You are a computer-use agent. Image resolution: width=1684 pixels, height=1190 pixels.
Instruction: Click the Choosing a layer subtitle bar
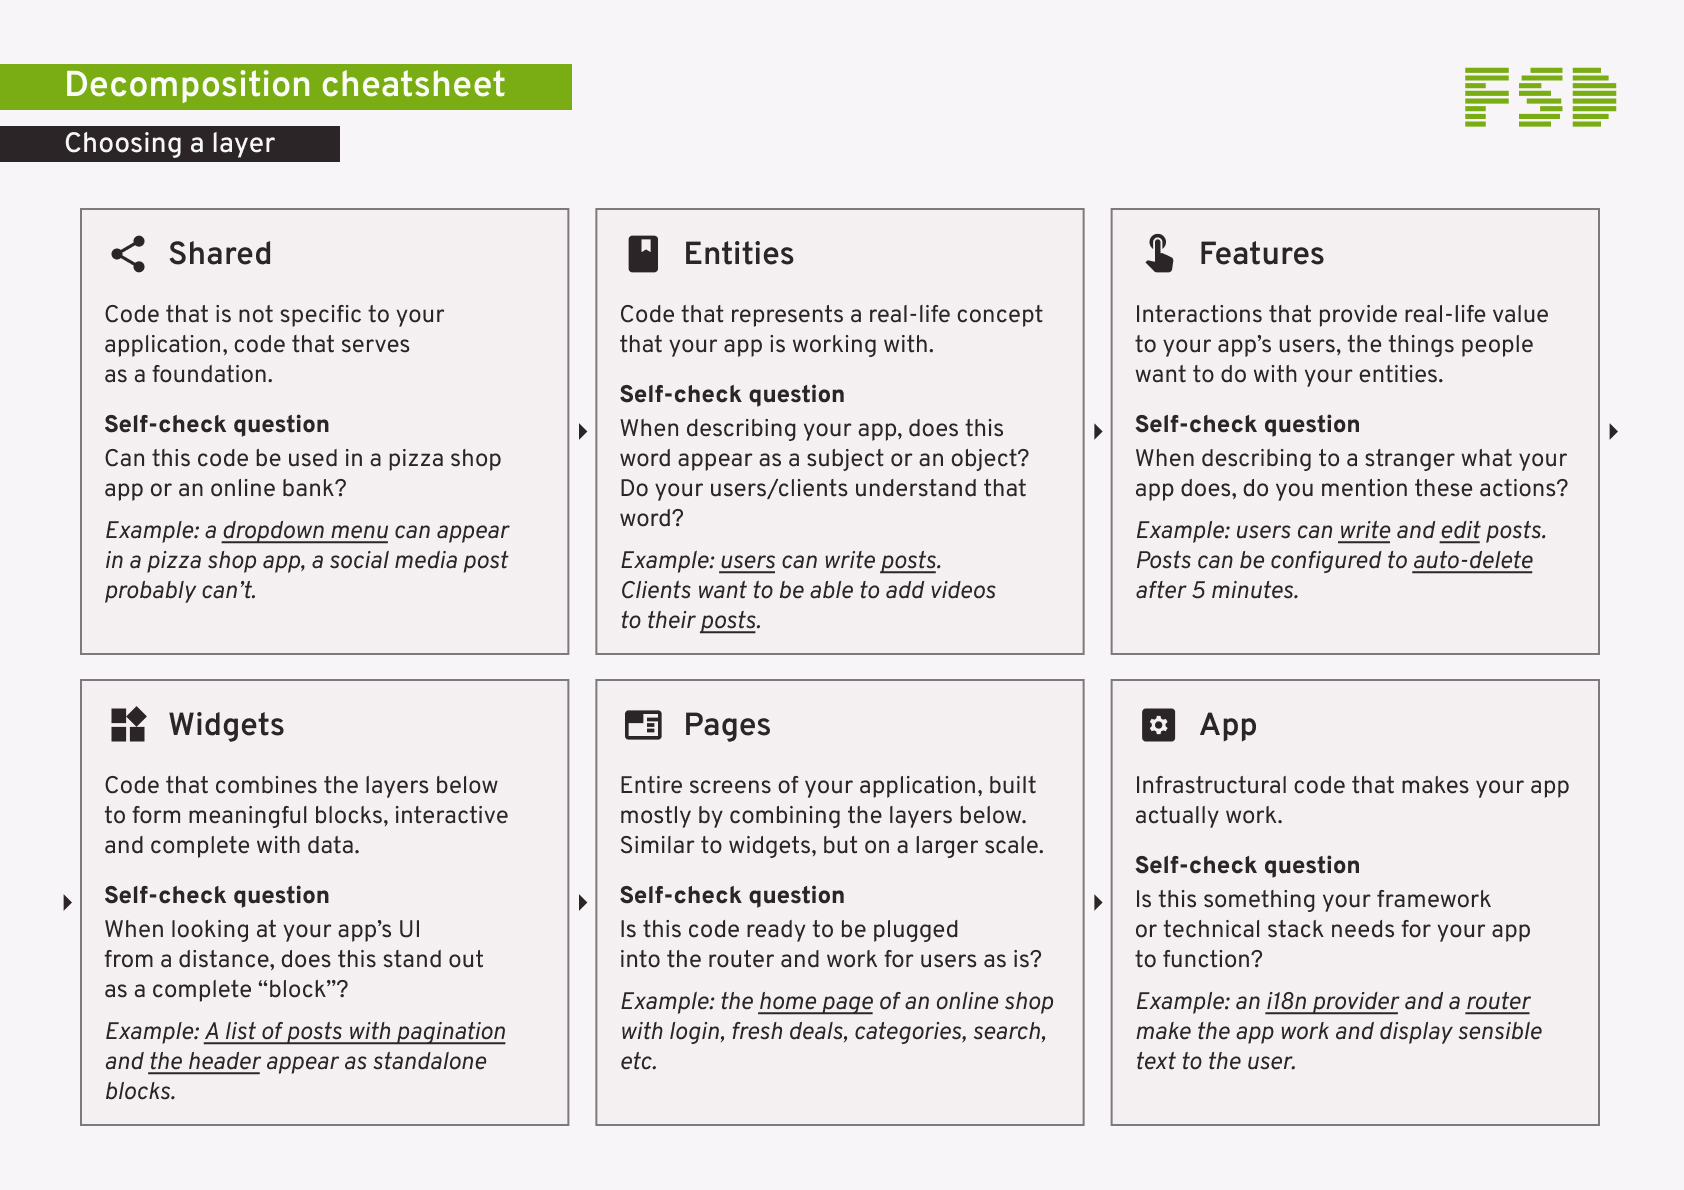170,144
